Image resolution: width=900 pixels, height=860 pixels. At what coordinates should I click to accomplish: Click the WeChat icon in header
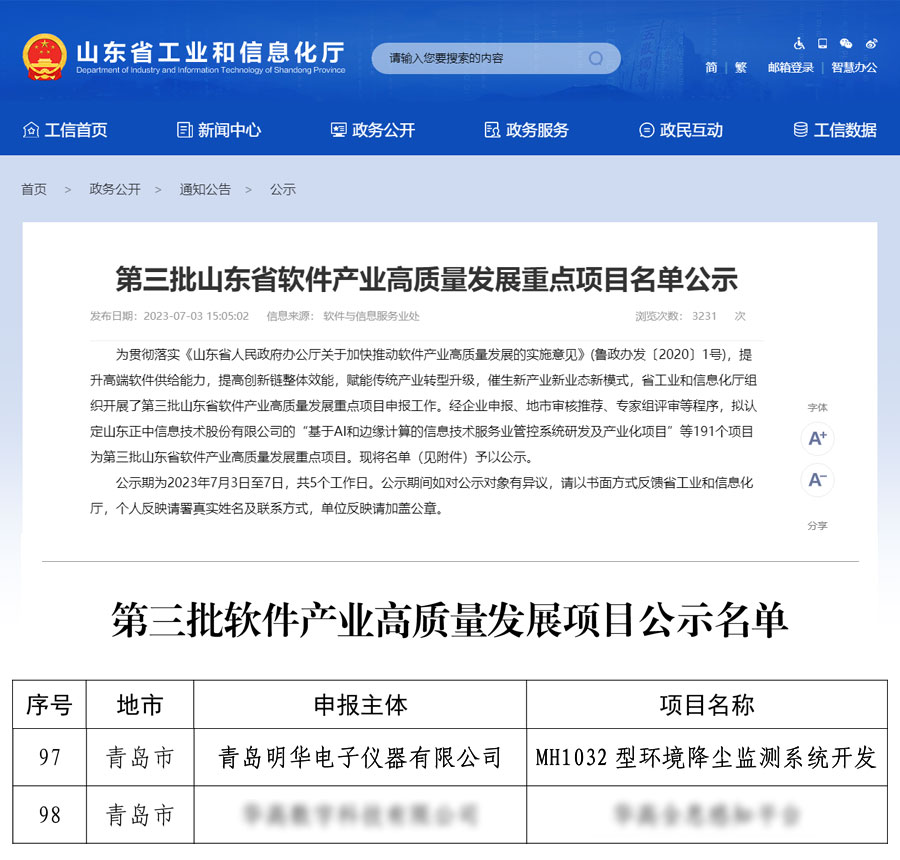pos(846,44)
